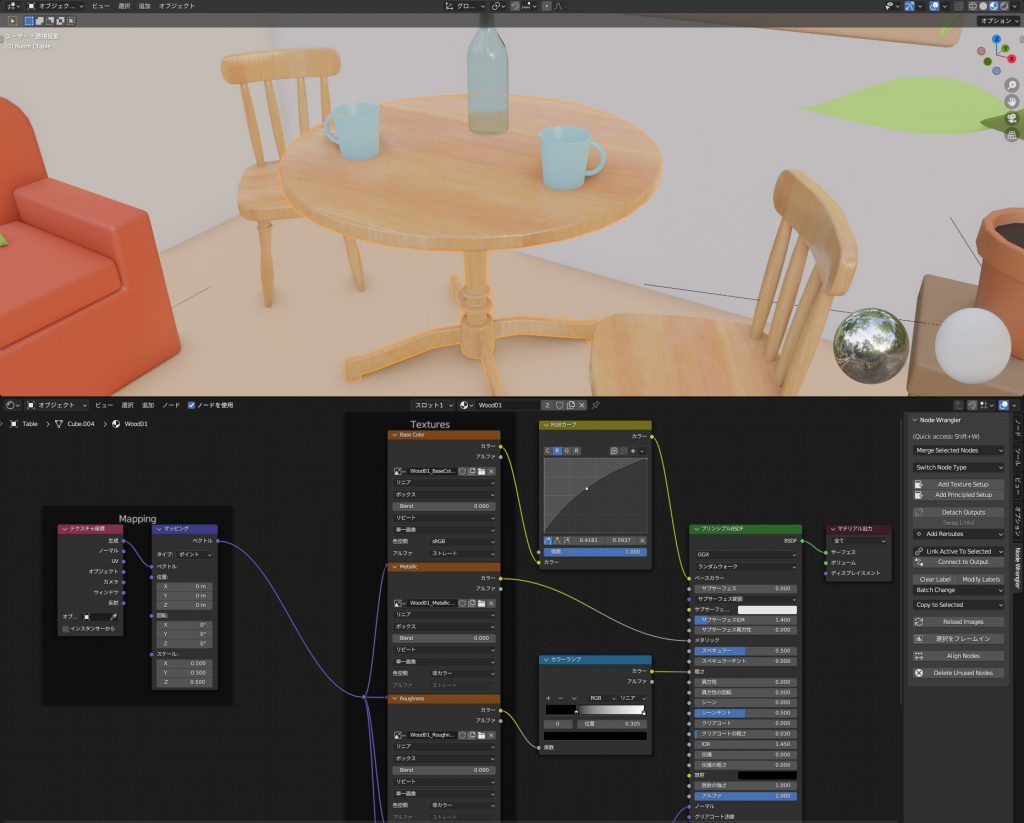Image resolution: width=1024 pixels, height=823 pixels.
Task: Click the zoom view magnifier icon in viewport
Action: click(1011, 85)
